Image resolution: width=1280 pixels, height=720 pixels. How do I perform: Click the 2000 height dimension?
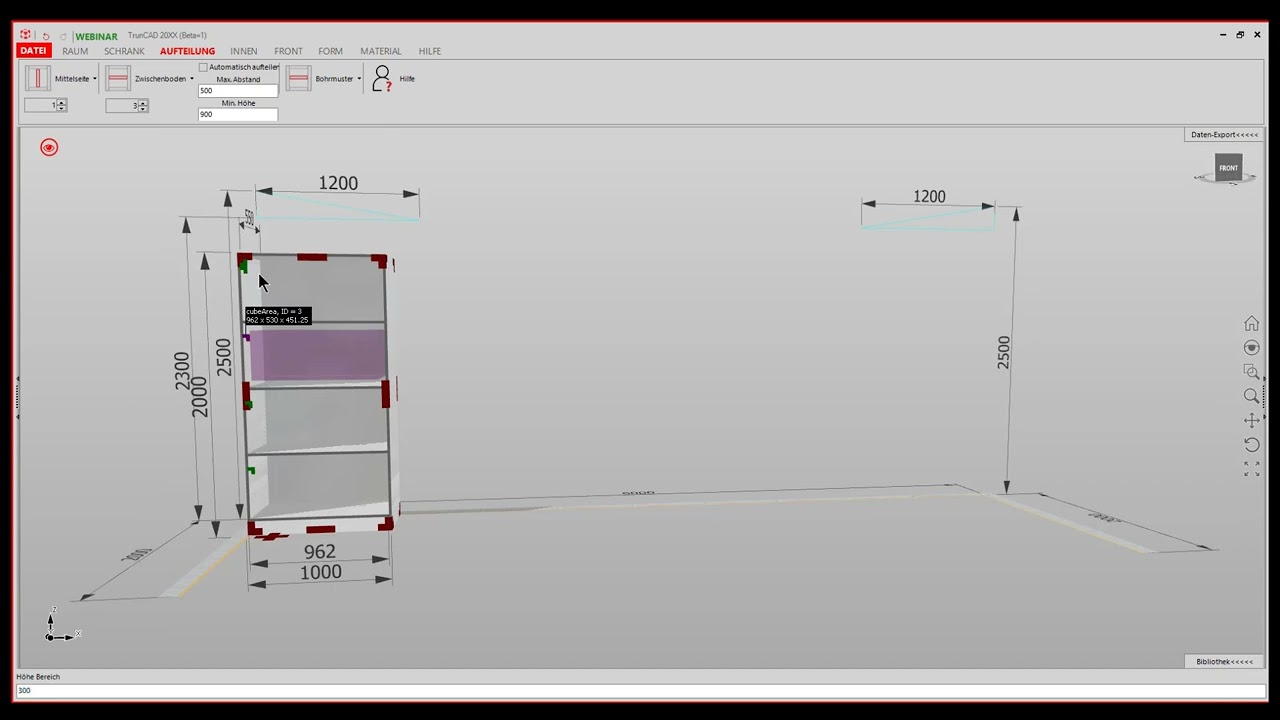pos(200,396)
